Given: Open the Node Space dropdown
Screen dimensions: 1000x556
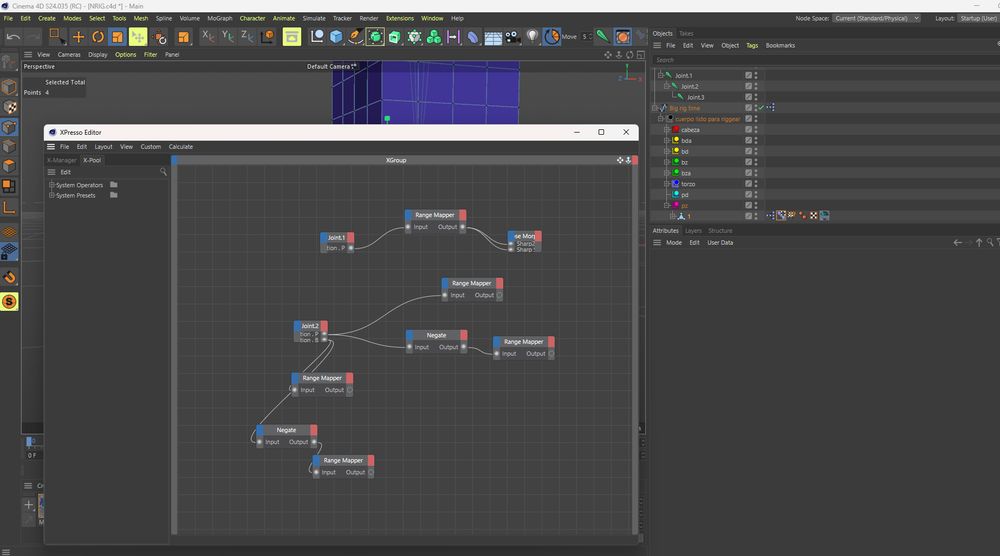Looking at the screenshot, I should click(x=876, y=18).
